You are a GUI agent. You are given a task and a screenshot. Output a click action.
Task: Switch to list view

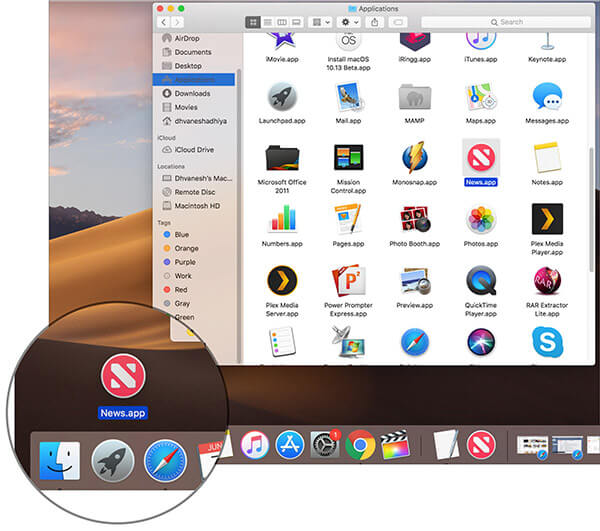coord(268,22)
